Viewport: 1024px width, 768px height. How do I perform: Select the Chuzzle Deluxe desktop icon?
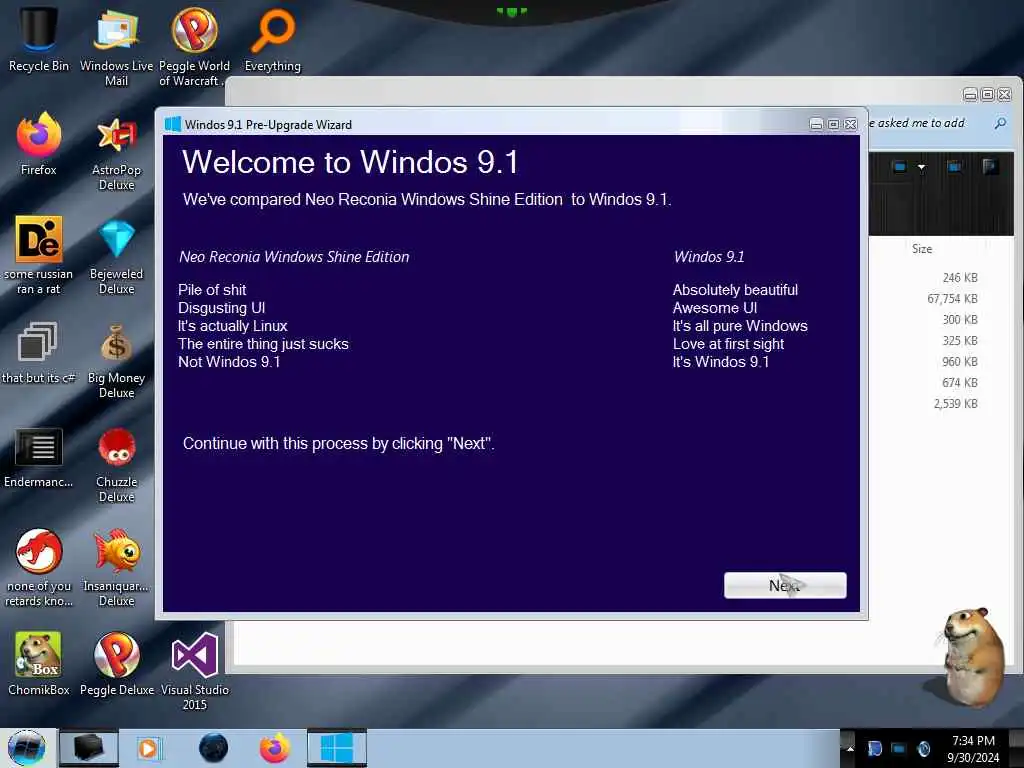coord(116,465)
